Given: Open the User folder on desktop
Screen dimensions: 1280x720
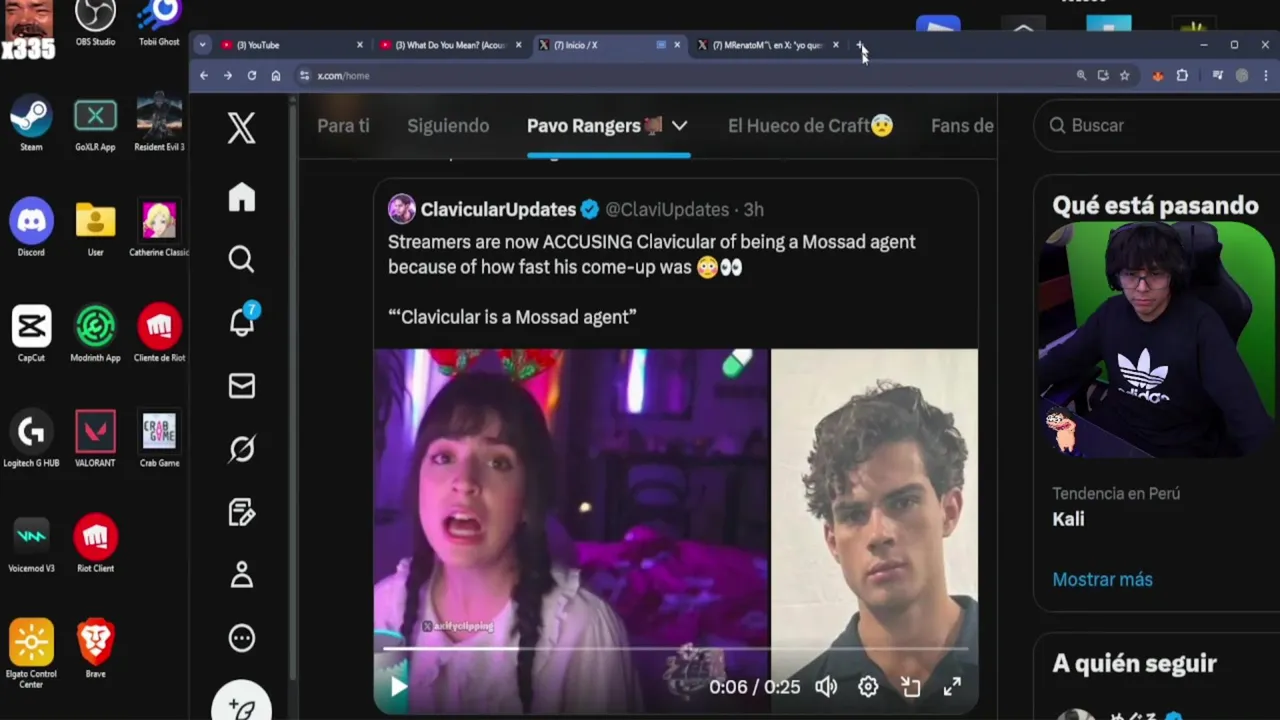Looking at the screenshot, I should coord(95,229).
